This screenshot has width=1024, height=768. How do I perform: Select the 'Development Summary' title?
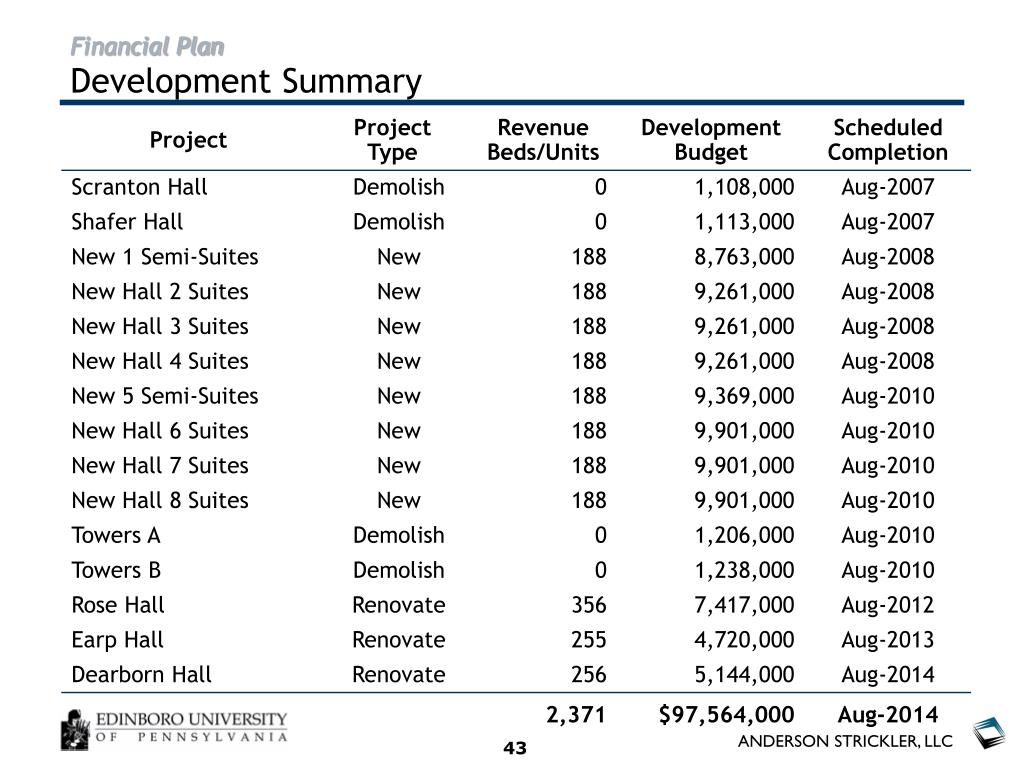click(x=246, y=82)
